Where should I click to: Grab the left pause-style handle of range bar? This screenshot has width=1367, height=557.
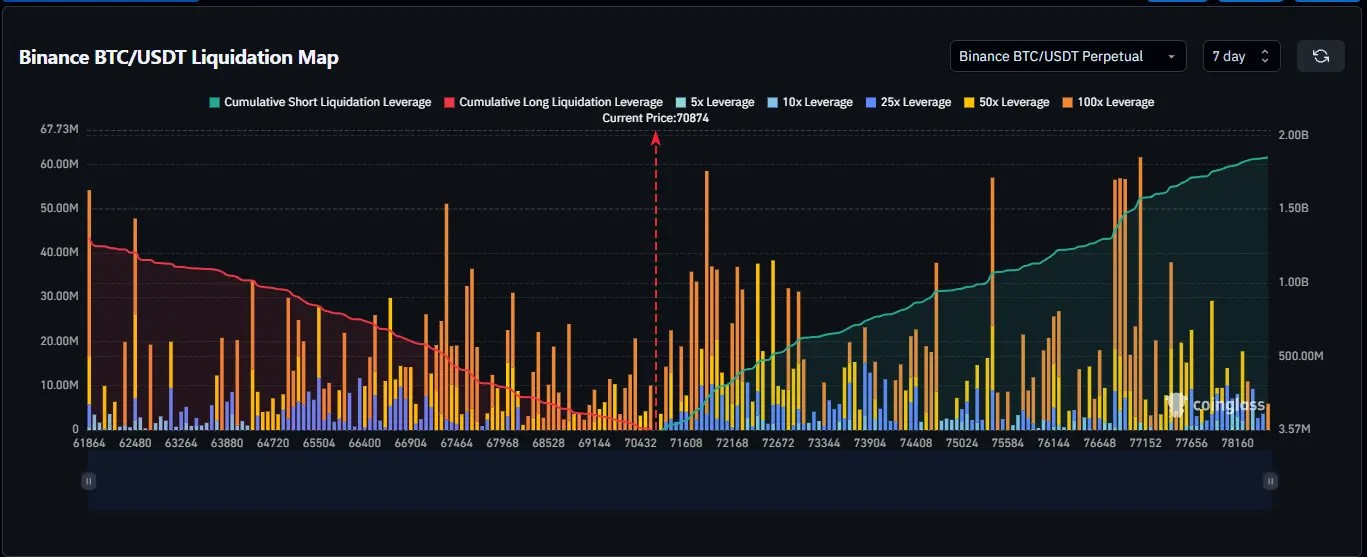[x=88, y=481]
